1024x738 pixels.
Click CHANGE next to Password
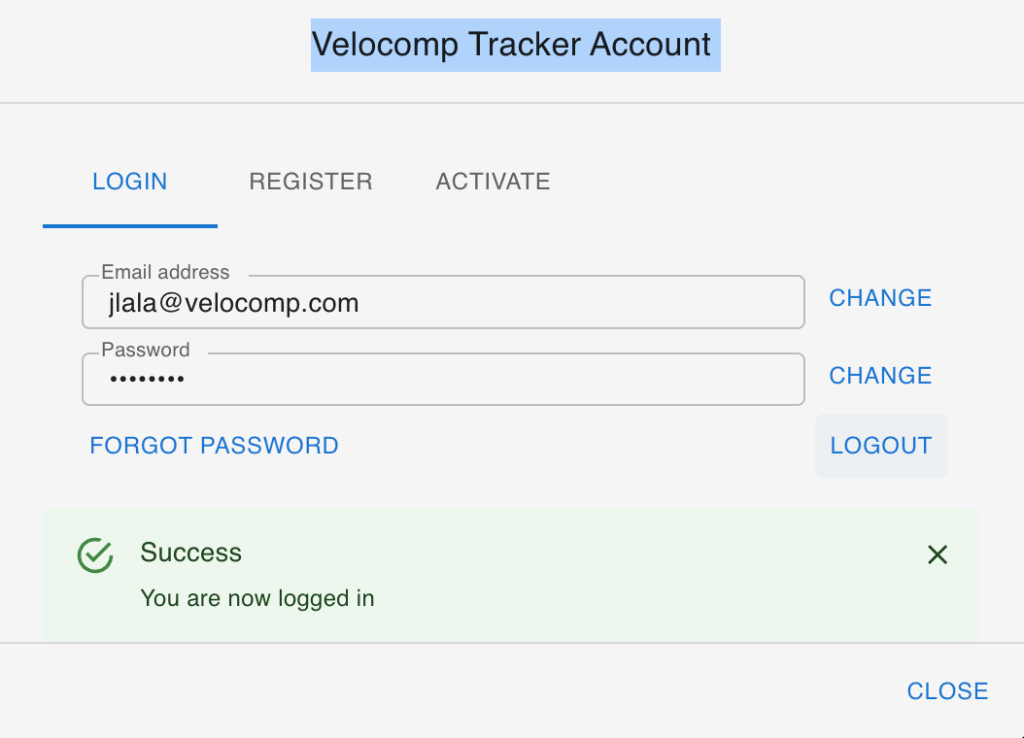coord(880,376)
